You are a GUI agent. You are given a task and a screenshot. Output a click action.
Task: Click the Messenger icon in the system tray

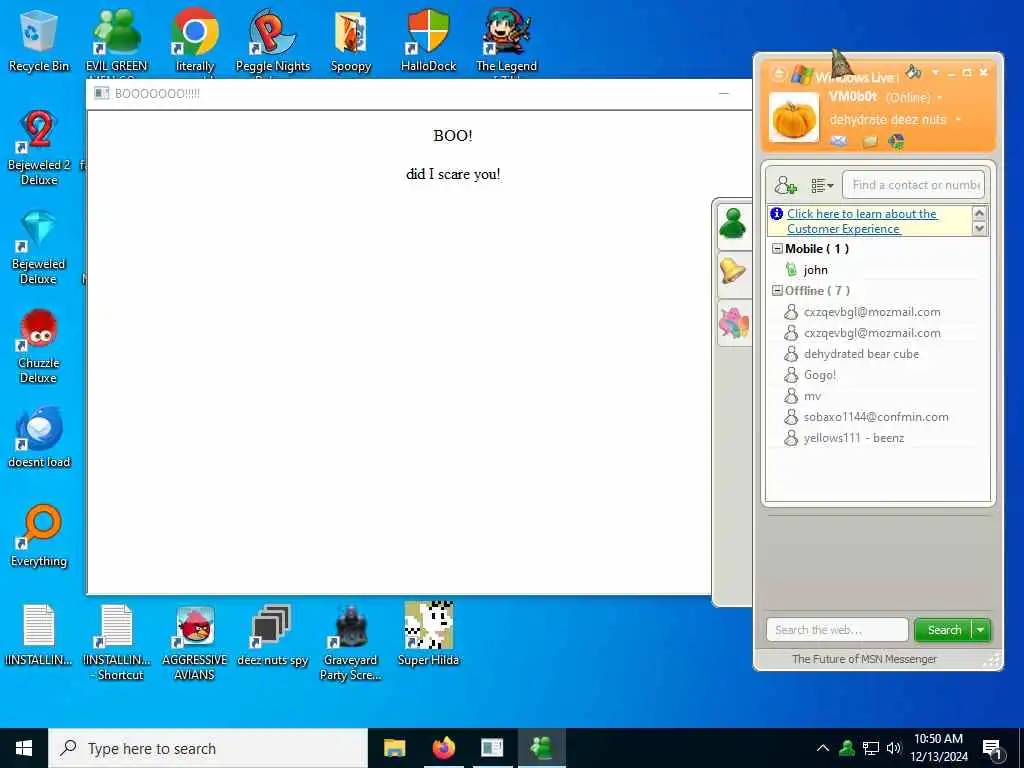tap(847, 748)
